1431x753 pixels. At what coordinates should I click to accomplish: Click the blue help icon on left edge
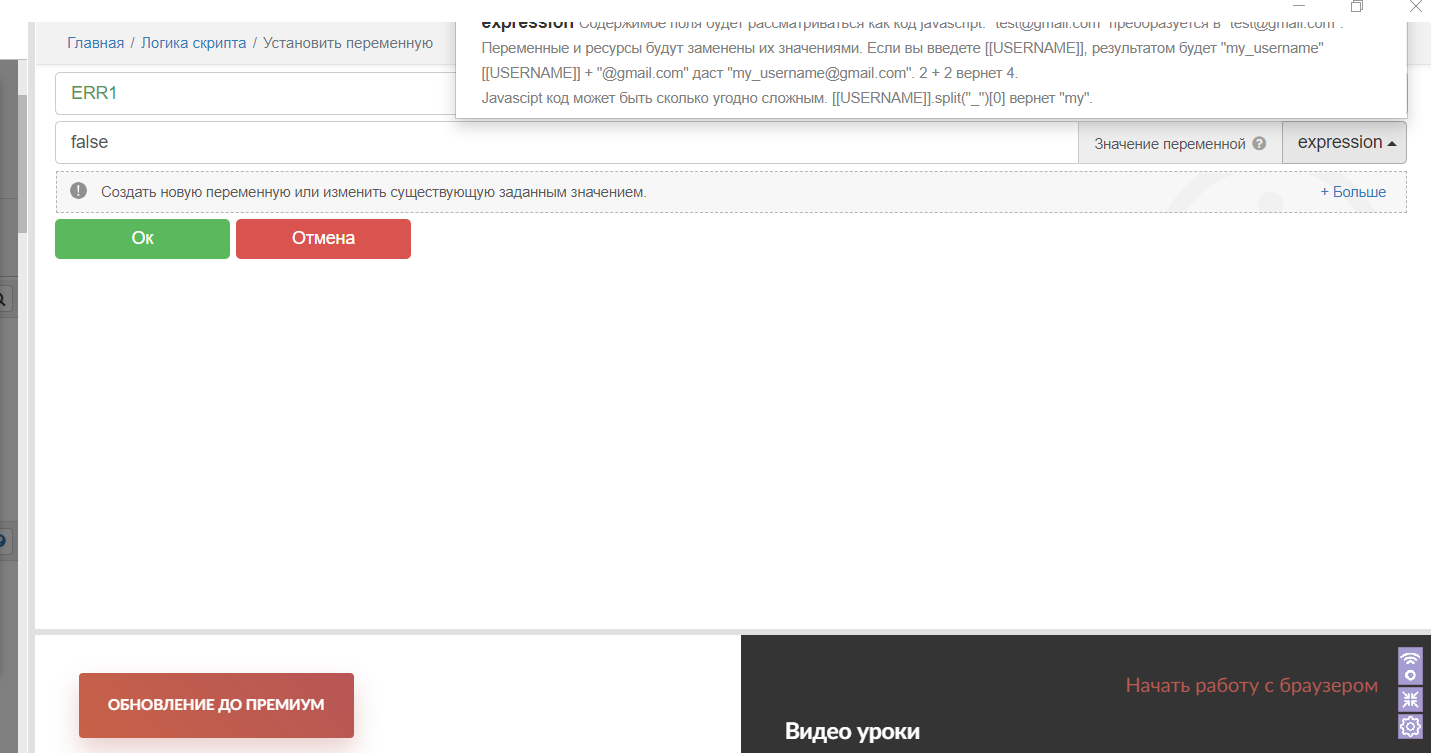(x=4, y=541)
